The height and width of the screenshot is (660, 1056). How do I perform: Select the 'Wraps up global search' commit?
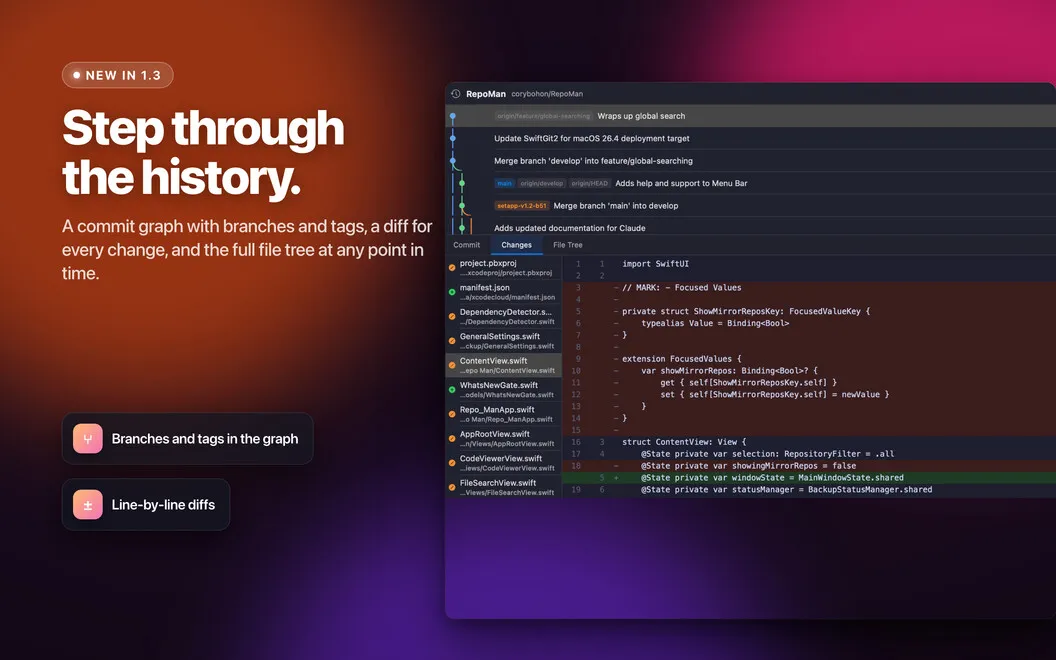750,116
